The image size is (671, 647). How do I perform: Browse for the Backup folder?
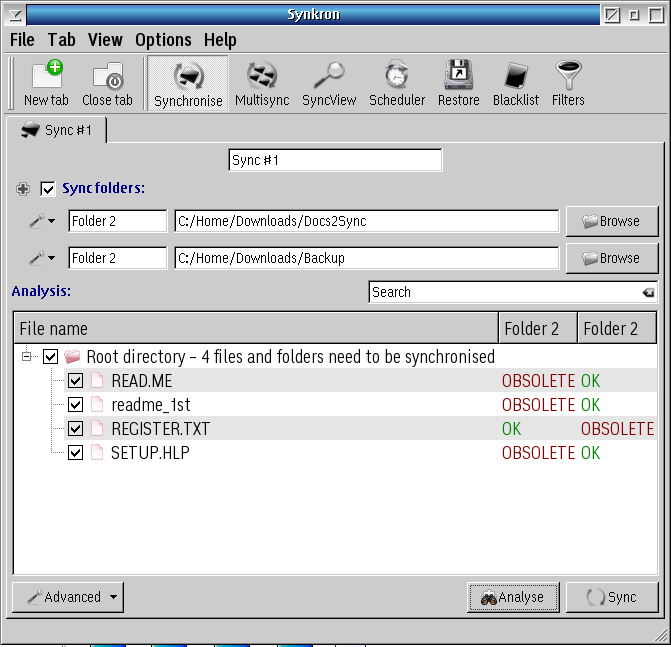[612, 258]
